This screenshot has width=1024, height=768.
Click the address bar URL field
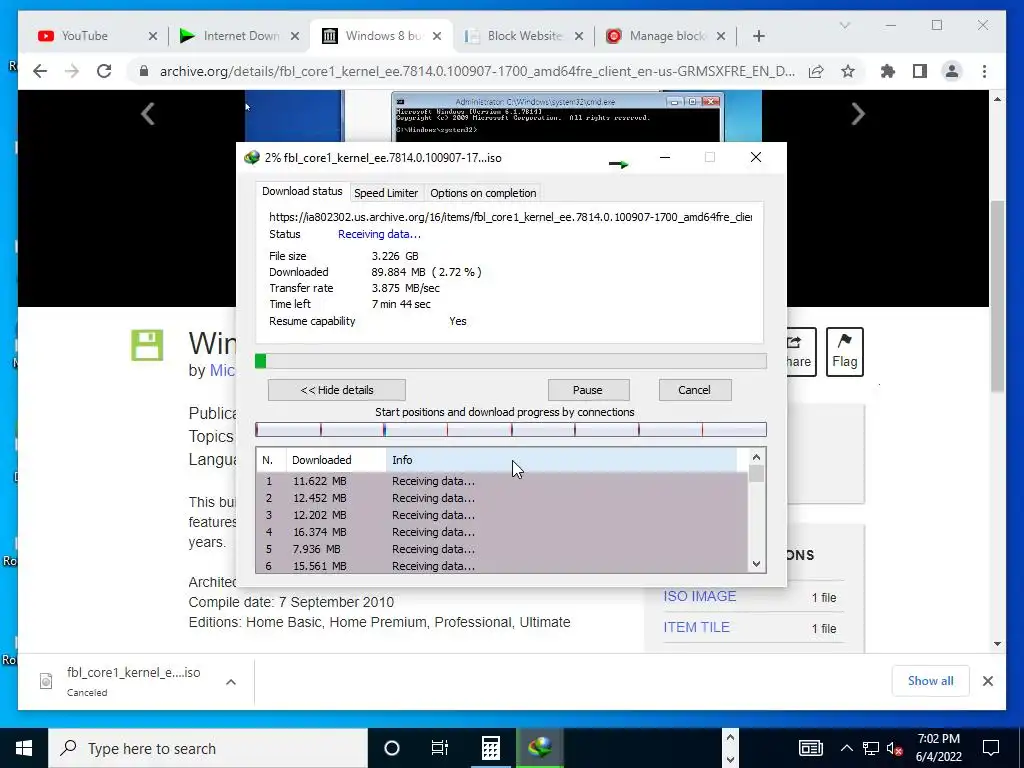pos(477,71)
